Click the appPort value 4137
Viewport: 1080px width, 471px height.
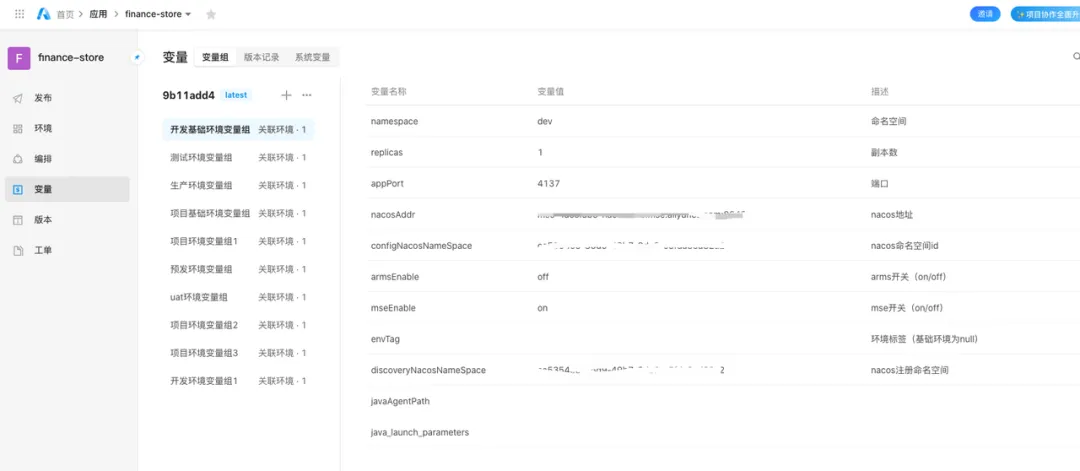(548, 183)
